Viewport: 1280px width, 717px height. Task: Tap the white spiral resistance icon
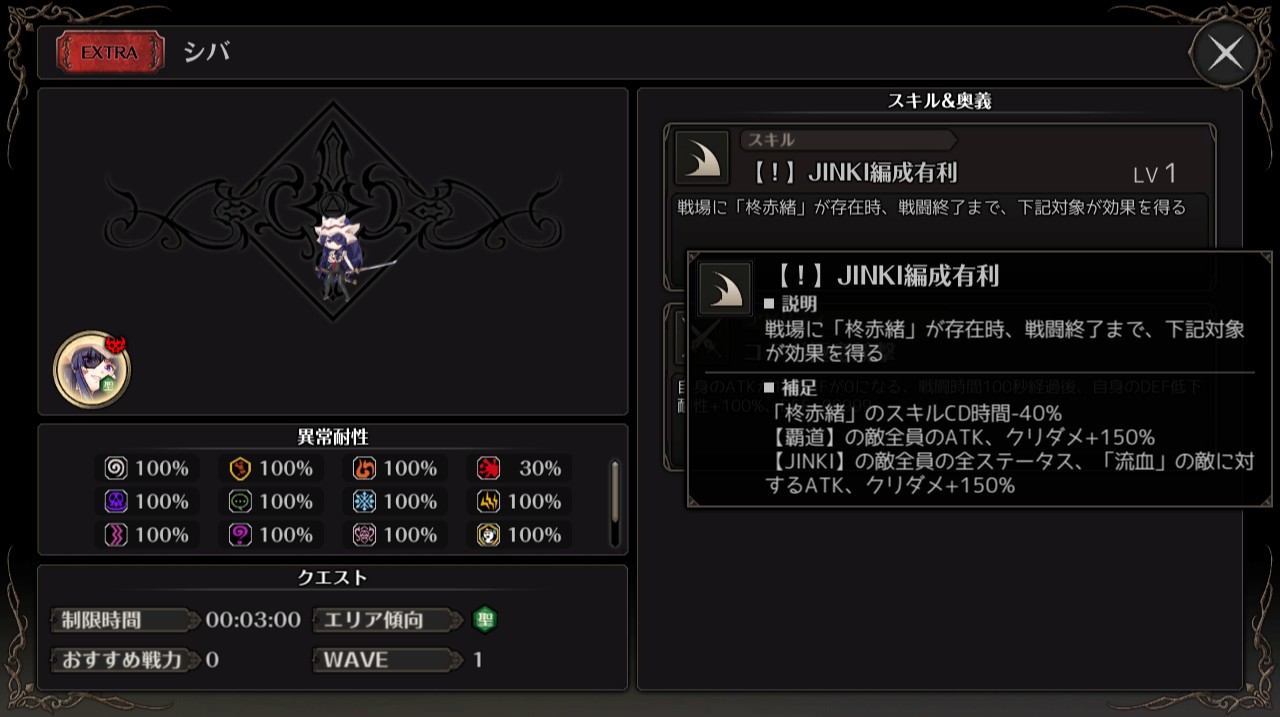point(117,468)
